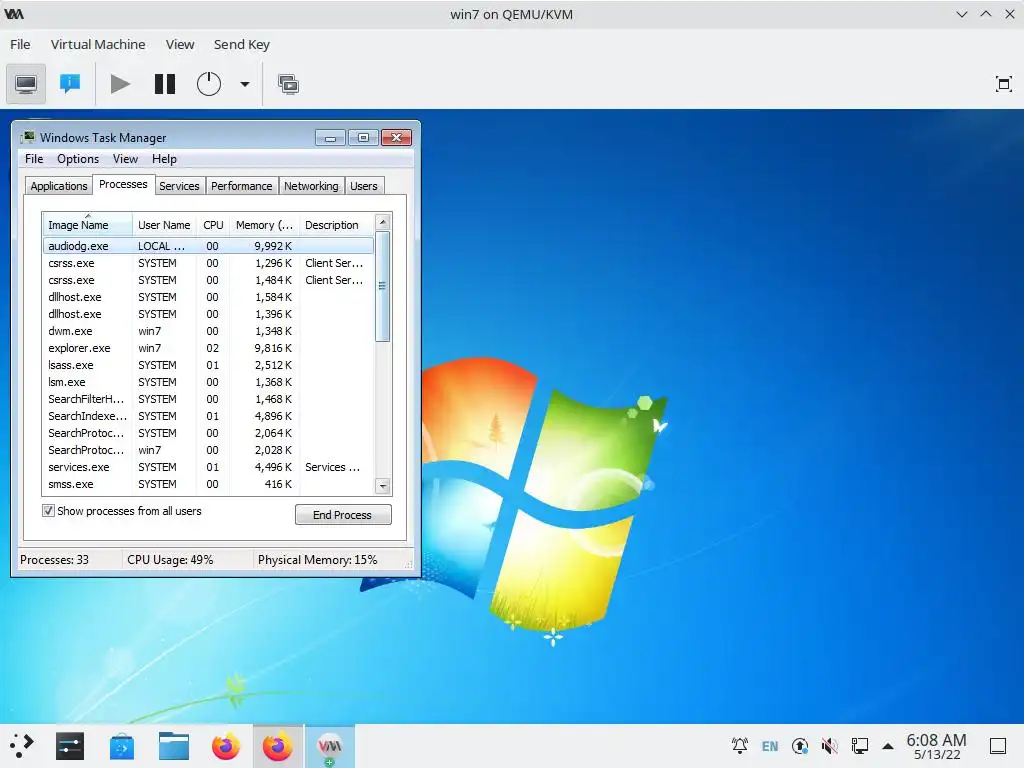
Task: Open the Discover software store icon
Action: 121,746
